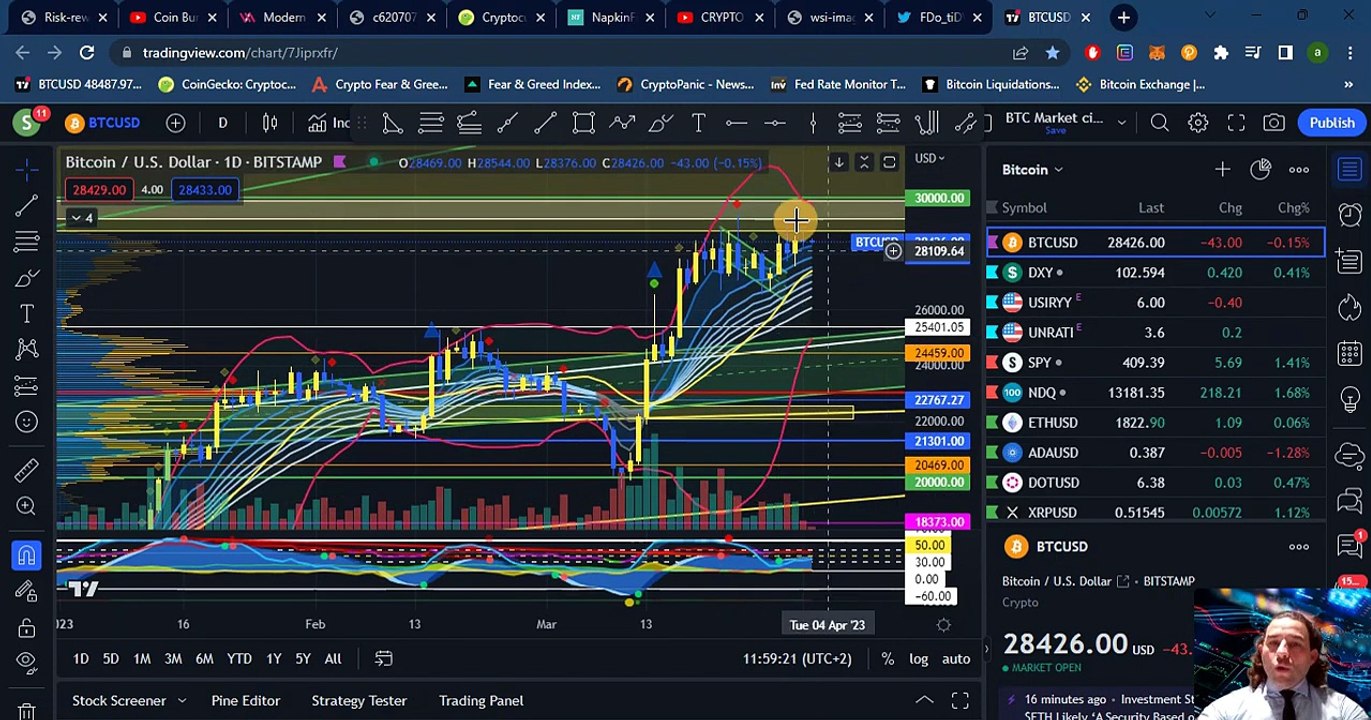
Task: Select the zoom-in tool
Action: [x=27, y=506]
